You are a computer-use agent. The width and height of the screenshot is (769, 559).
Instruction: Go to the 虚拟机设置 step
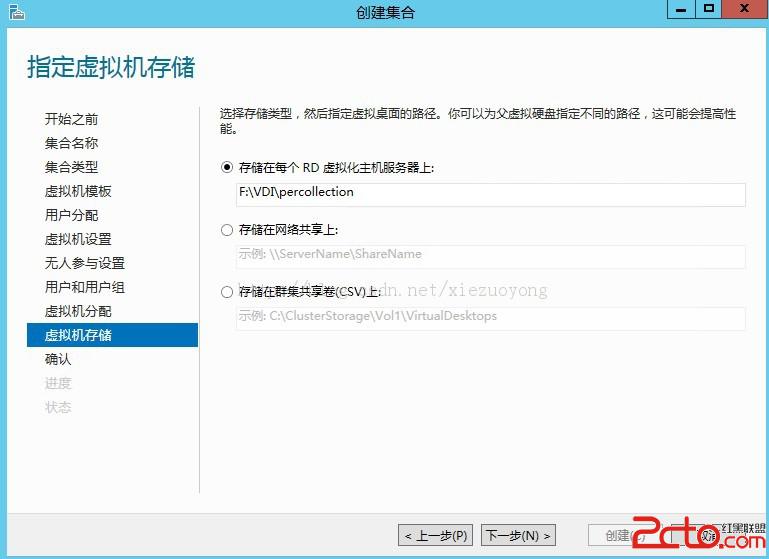pyautogui.click(x=78, y=239)
